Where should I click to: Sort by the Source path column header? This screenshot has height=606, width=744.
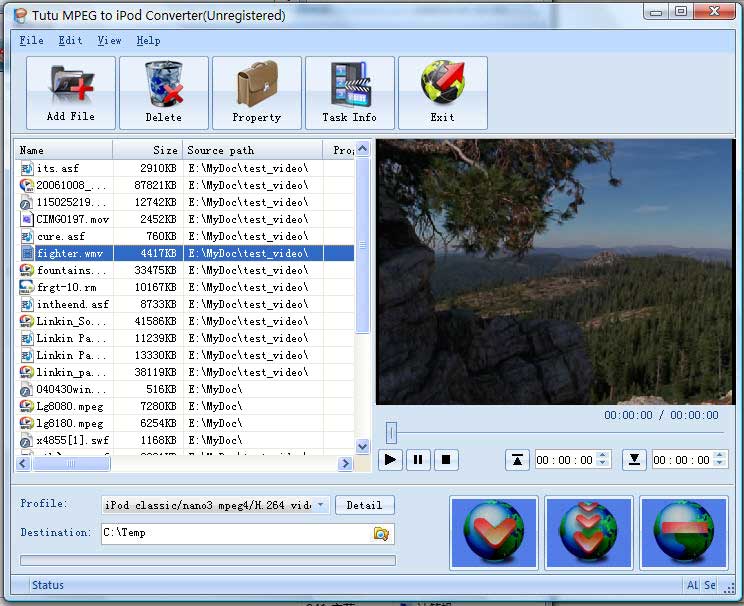coord(253,150)
